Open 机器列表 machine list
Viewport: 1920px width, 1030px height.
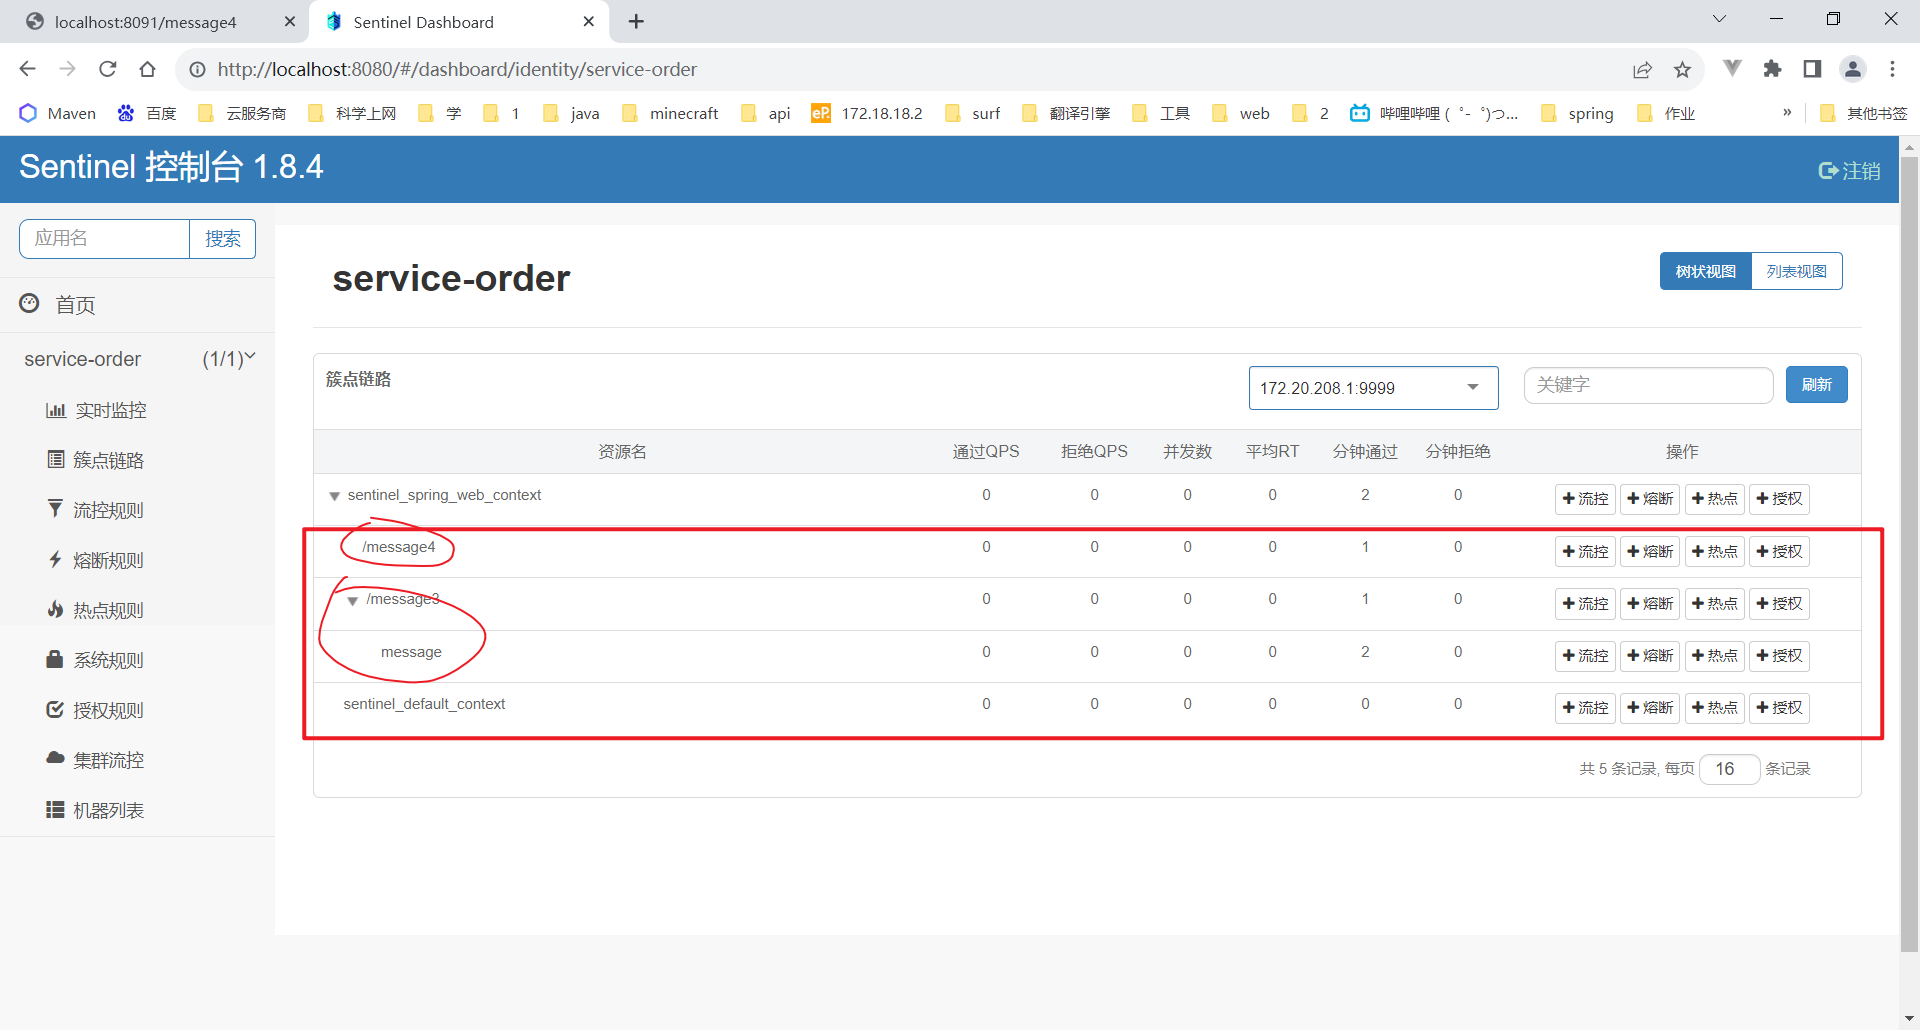(97, 810)
